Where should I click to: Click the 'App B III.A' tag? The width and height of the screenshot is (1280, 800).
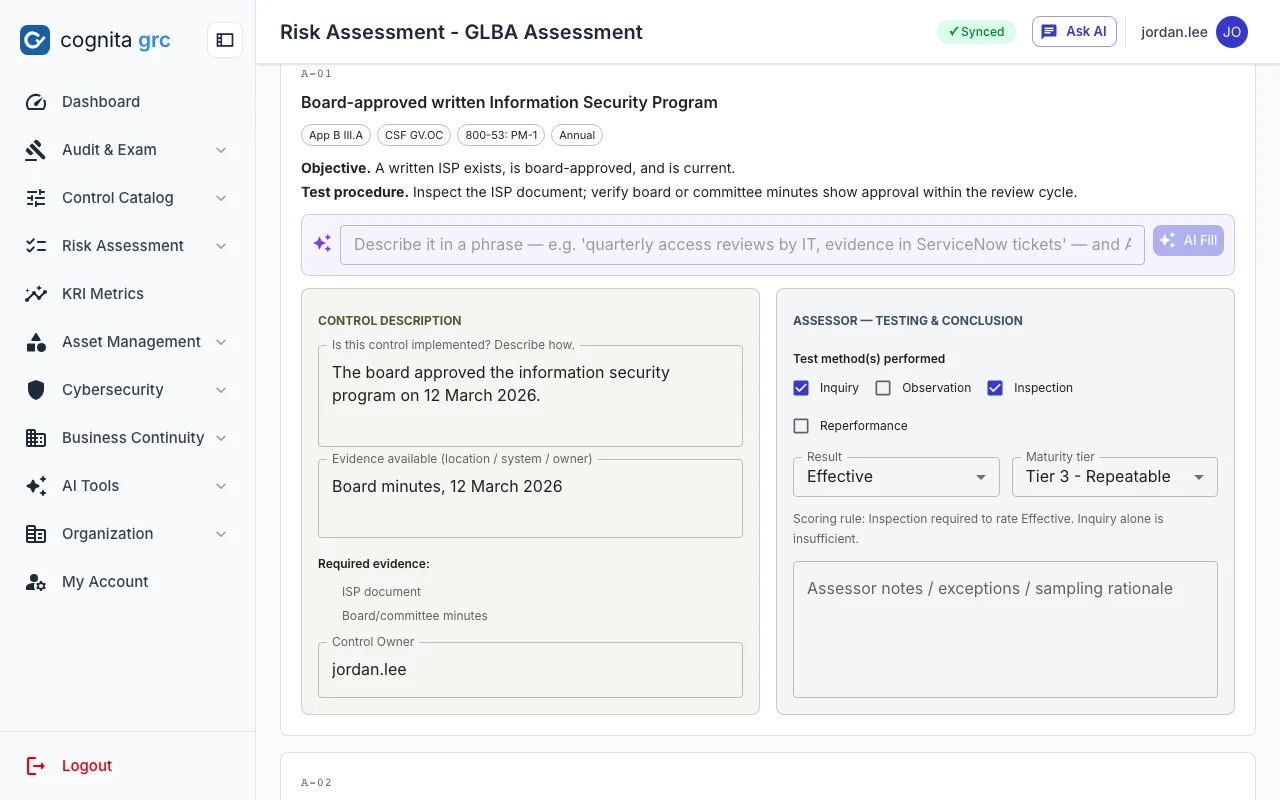click(336, 135)
